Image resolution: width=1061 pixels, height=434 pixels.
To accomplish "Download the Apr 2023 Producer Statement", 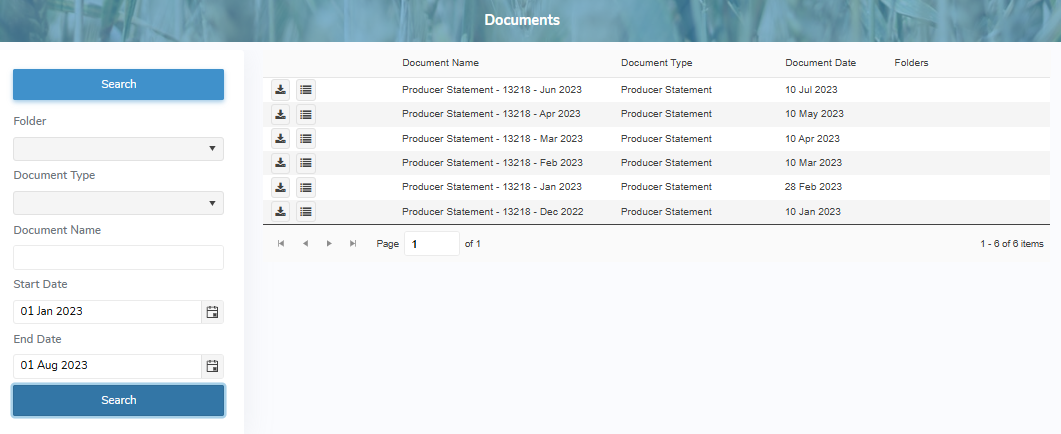I will coord(281,114).
